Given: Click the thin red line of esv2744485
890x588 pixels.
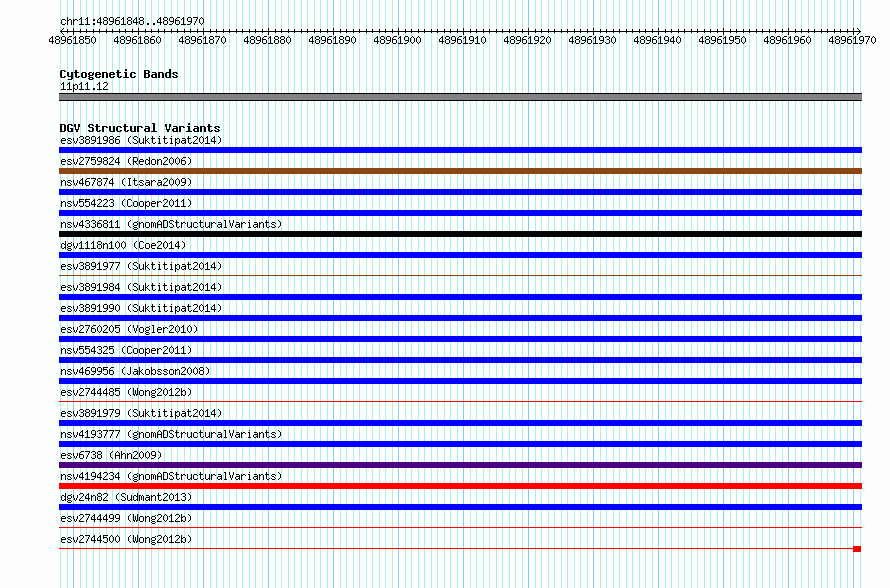Looking at the screenshot, I should (x=460, y=402).
